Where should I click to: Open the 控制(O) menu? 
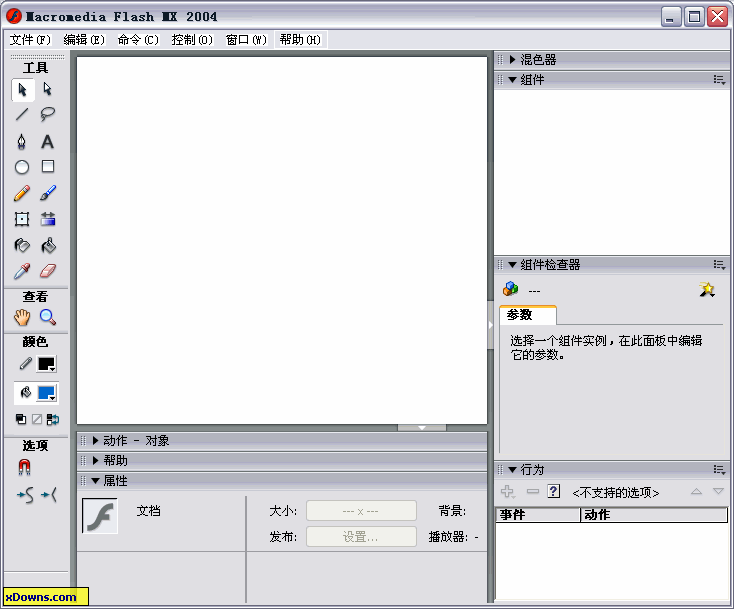tap(192, 40)
